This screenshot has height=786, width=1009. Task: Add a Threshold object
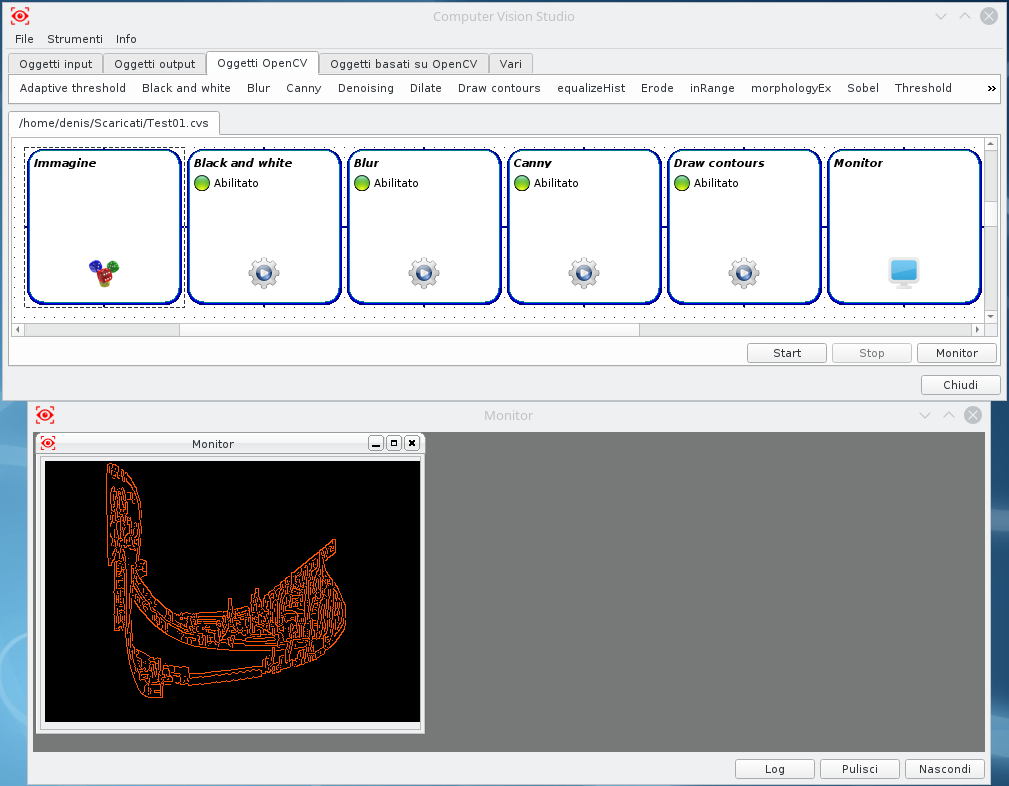click(923, 88)
